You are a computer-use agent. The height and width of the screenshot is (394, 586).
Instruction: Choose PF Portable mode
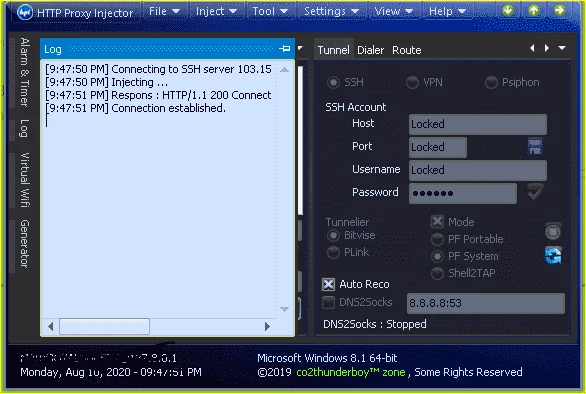click(x=437, y=239)
